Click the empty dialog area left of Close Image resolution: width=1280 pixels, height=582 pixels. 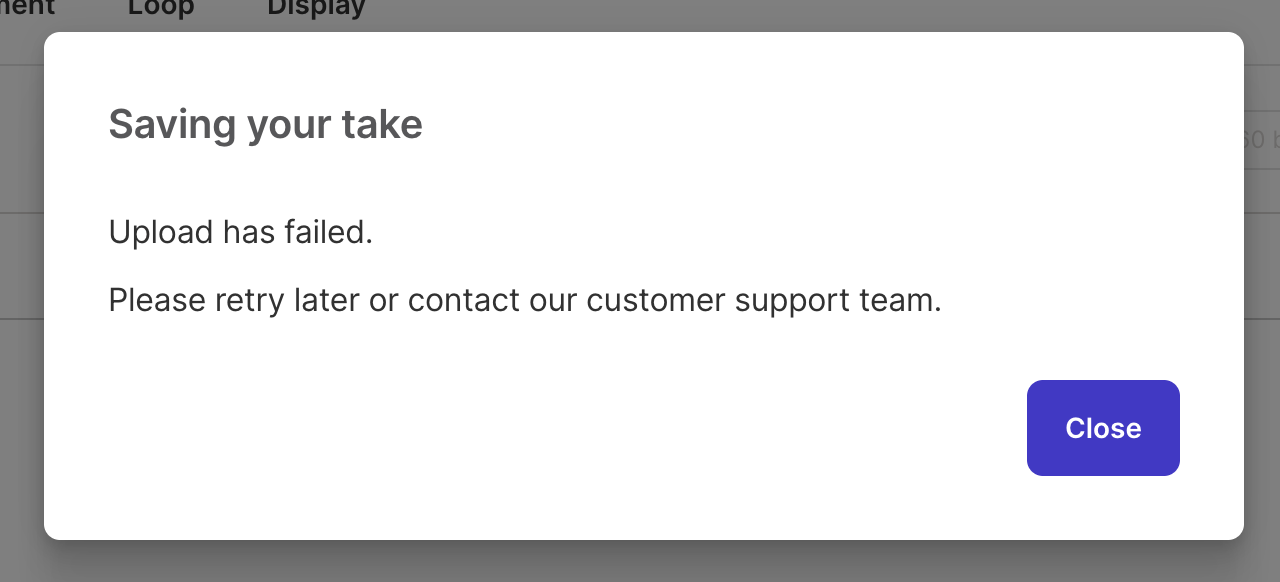(x=600, y=428)
